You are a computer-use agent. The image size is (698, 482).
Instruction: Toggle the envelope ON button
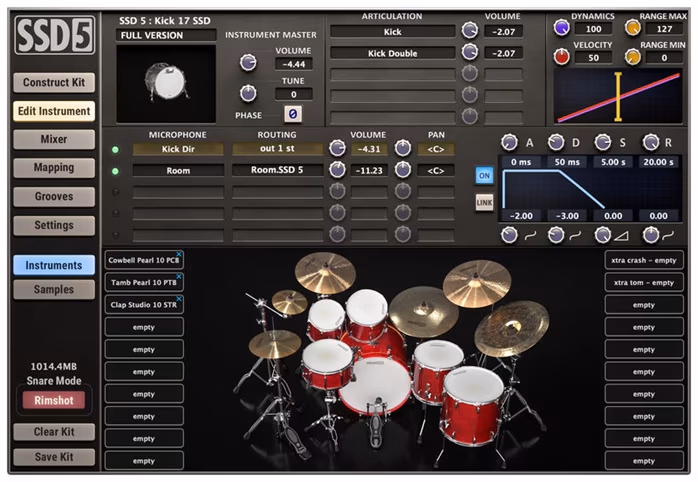484,172
